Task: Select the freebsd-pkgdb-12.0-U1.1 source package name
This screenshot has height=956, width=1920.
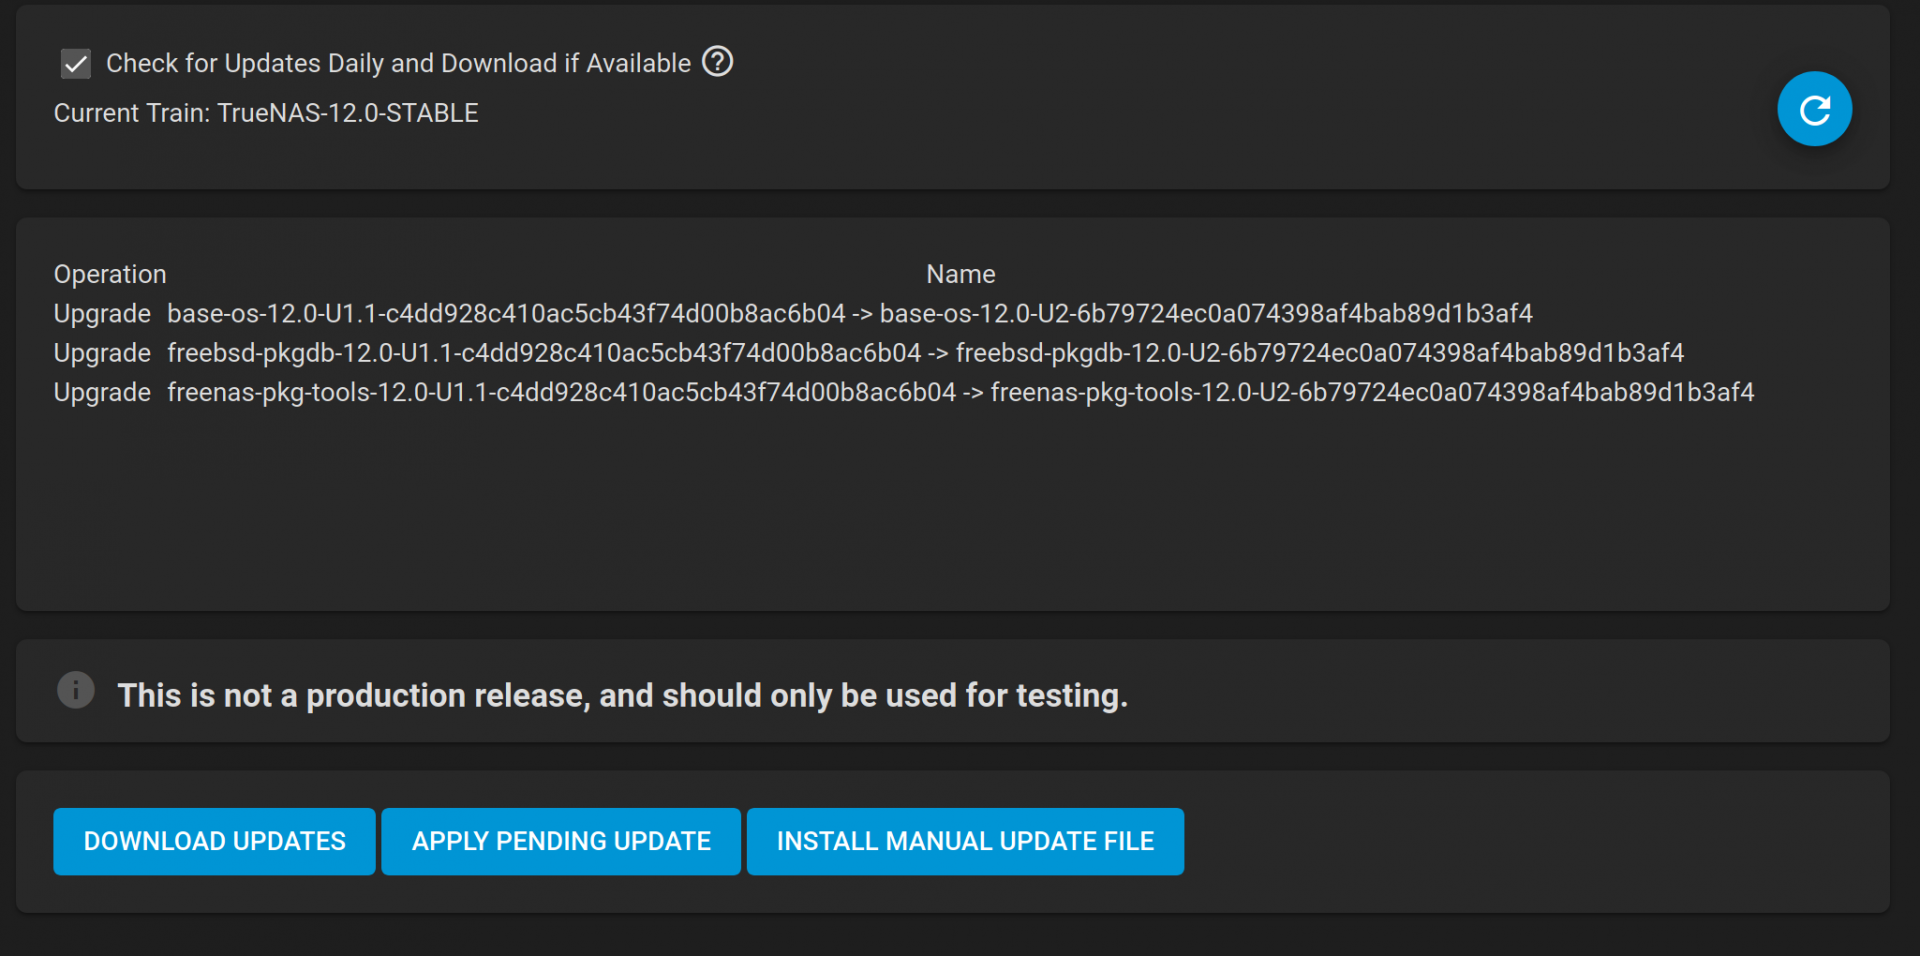Action: (x=544, y=353)
